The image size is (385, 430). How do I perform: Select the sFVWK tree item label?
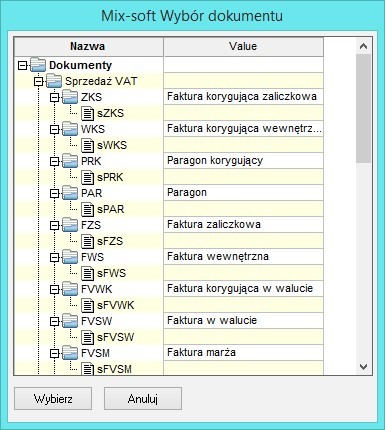point(116,305)
